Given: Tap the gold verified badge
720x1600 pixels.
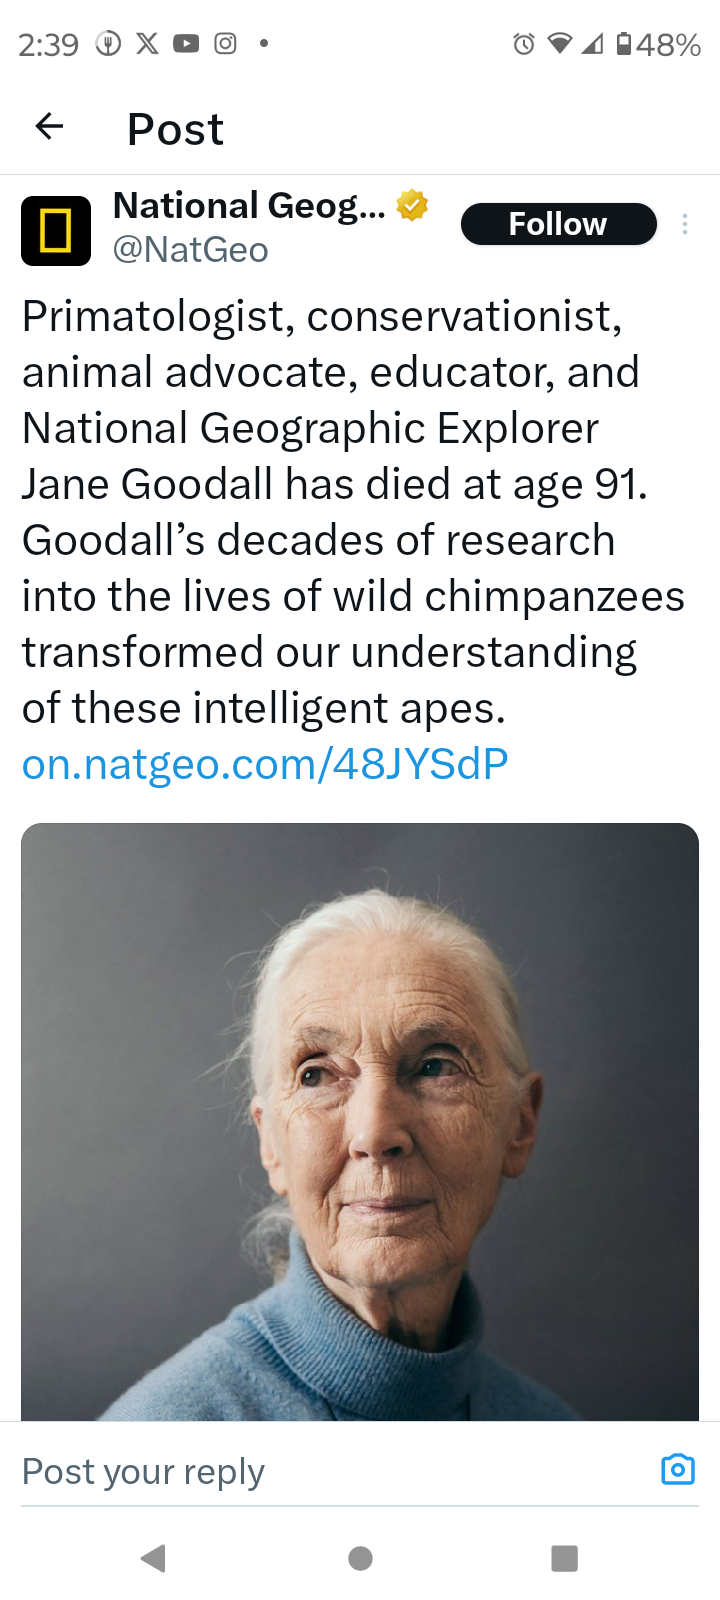Looking at the screenshot, I should [x=412, y=205].
